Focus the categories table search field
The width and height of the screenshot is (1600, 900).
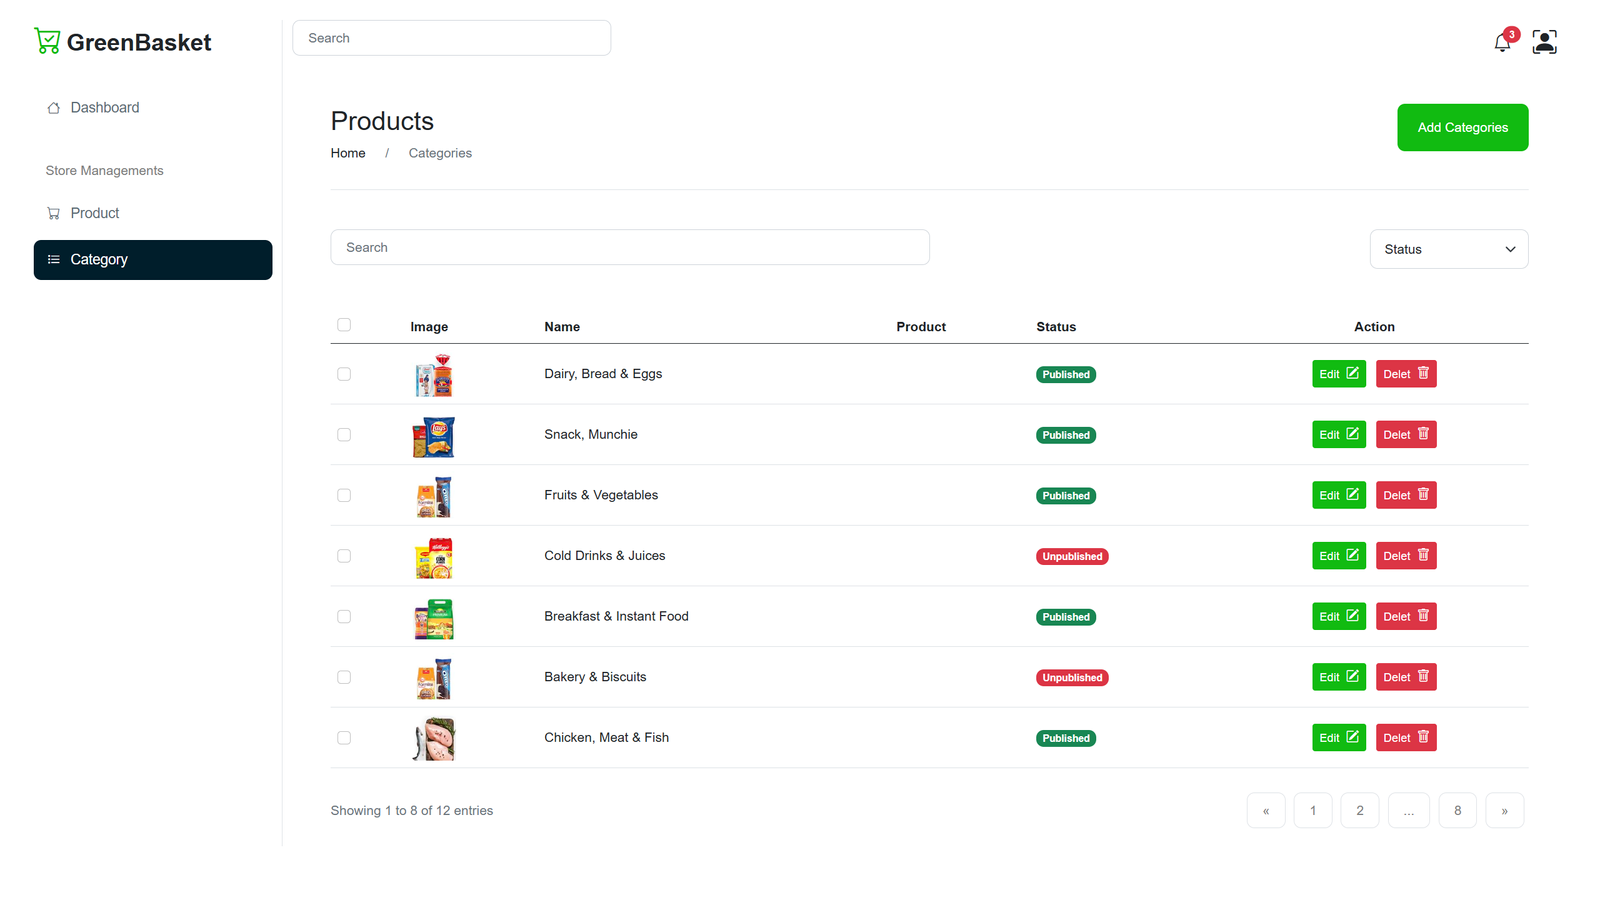tap(630, 247)
